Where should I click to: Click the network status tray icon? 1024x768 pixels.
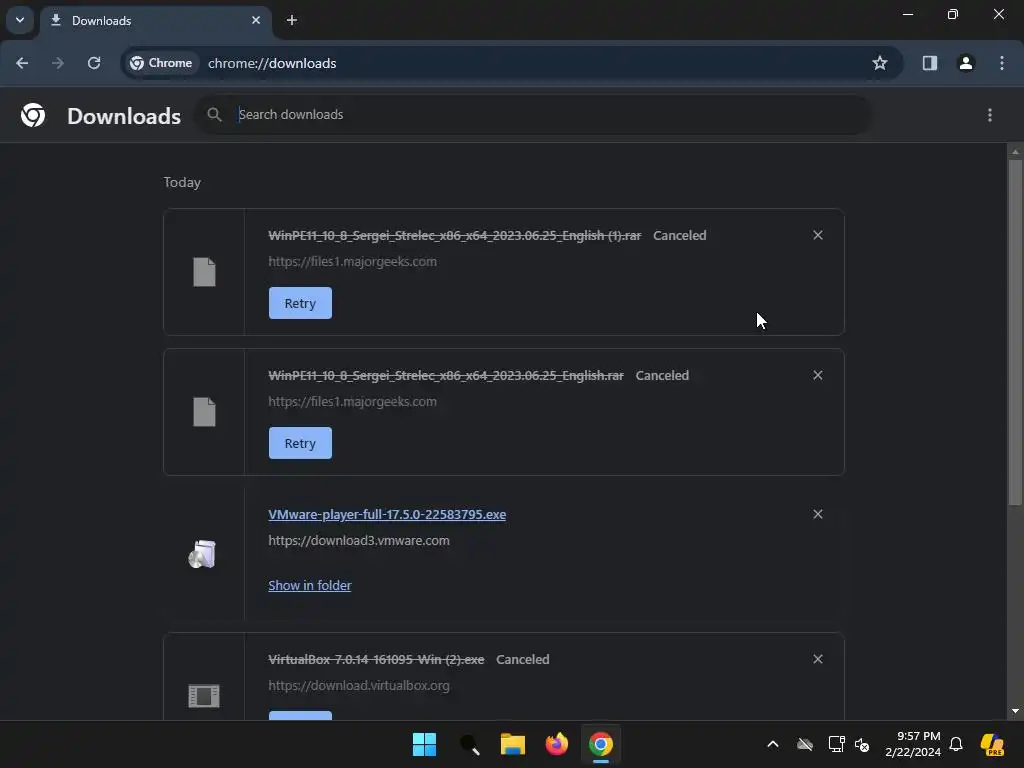point(837,744)
